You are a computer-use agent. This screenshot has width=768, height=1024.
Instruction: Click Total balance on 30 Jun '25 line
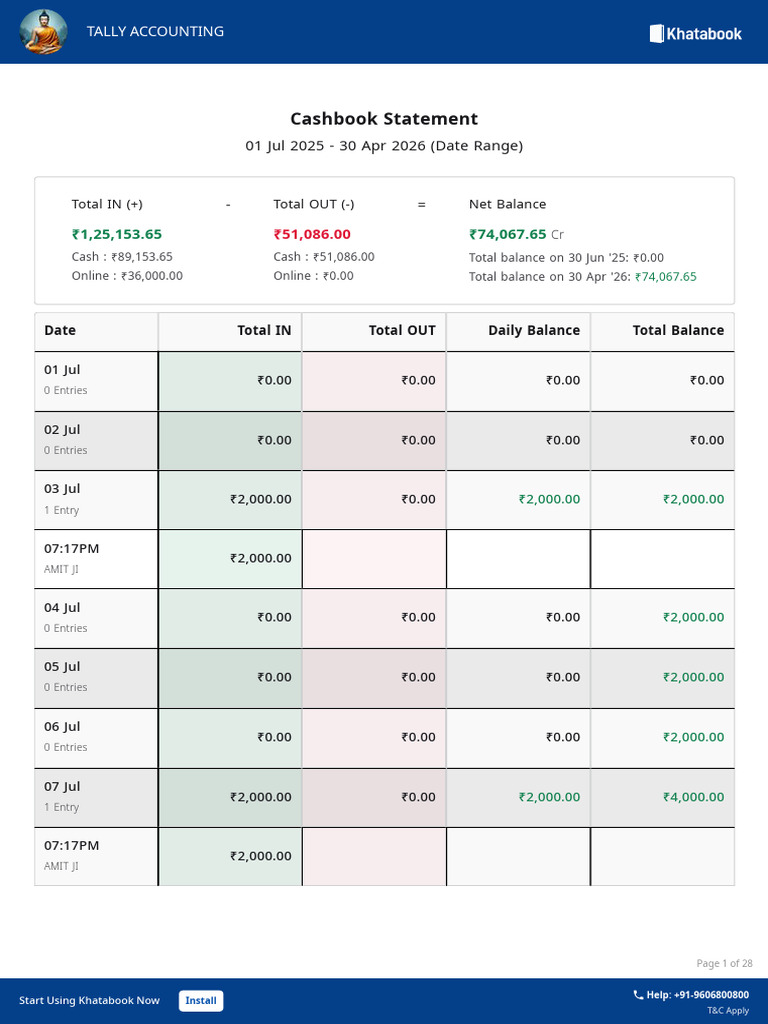pyautogui.click(x=566, y=257)
